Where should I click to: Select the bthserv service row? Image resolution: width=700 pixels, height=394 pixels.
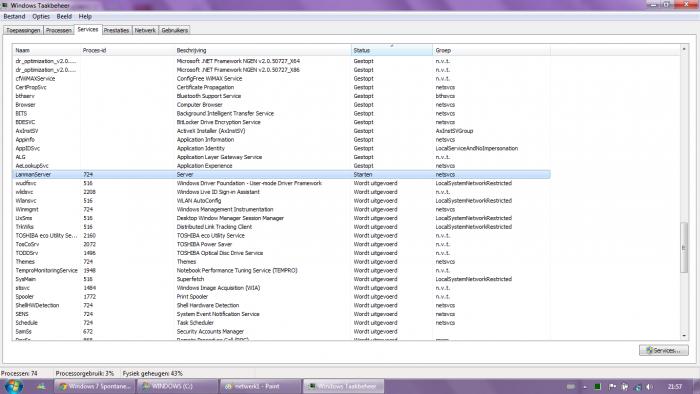pos(281,96)
